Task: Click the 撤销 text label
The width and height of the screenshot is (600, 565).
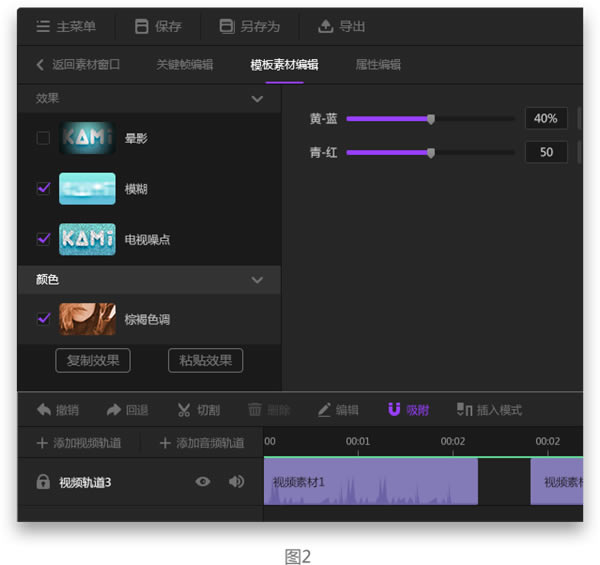Action: click(67, 410)
